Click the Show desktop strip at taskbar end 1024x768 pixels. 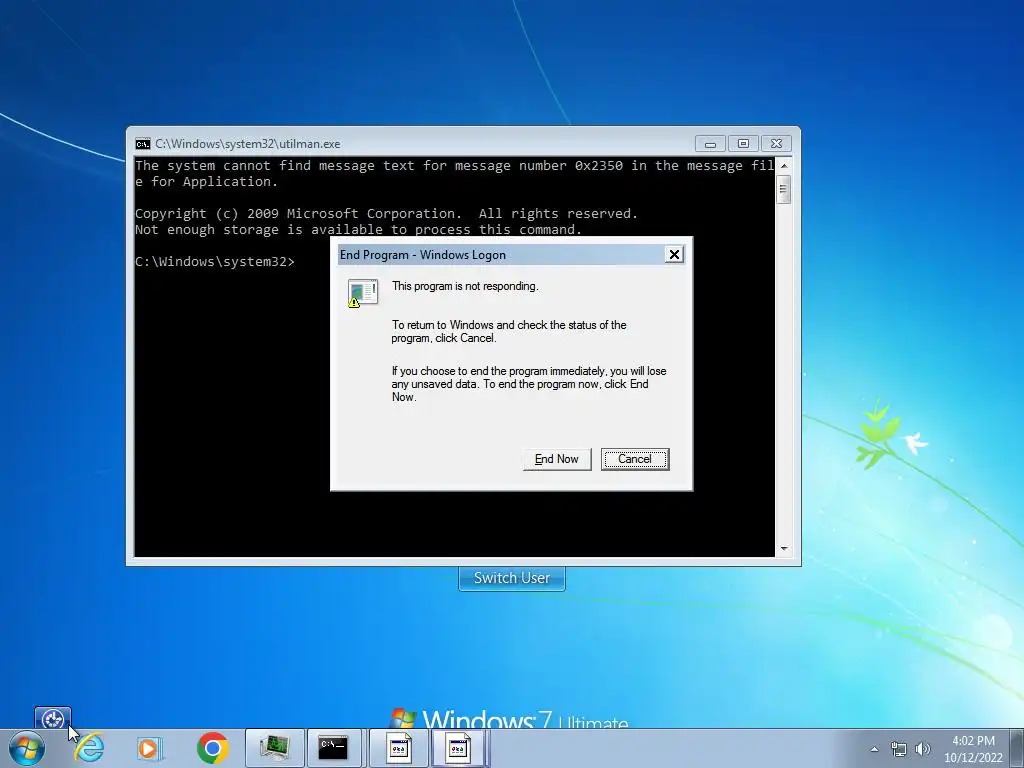pos(1017,748)
